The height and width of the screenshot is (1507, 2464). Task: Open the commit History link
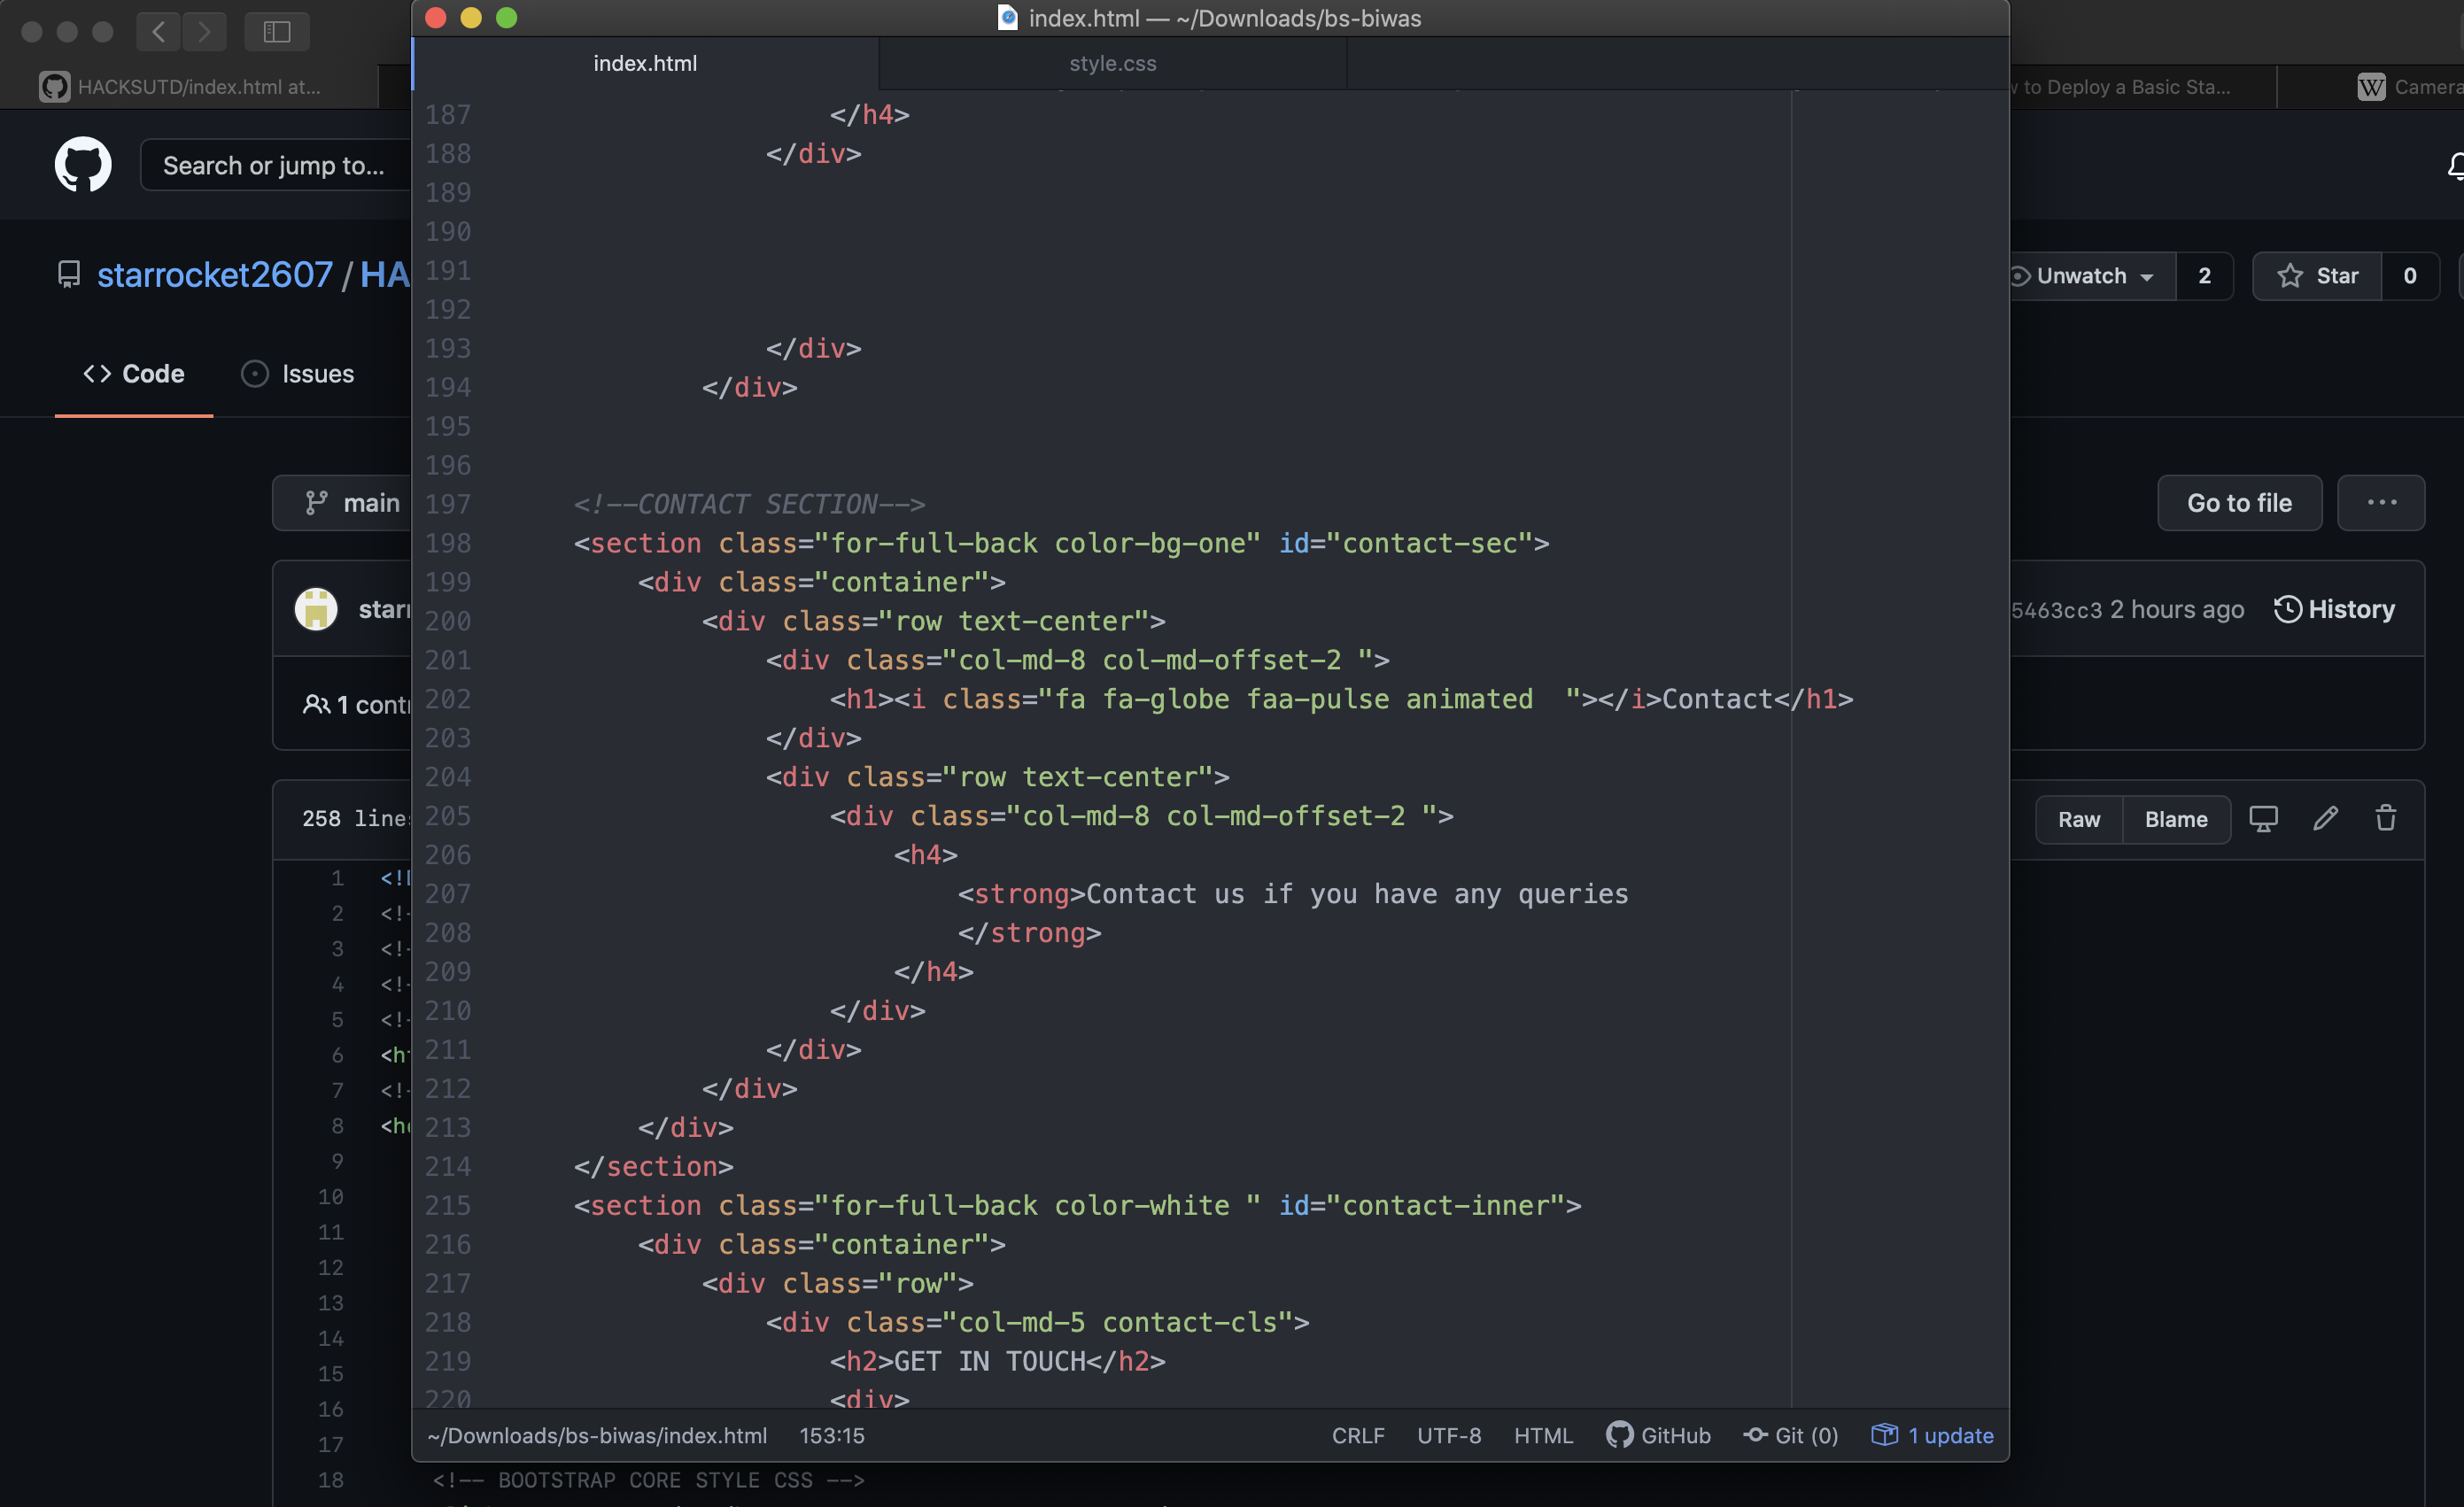coord(2334,609)
